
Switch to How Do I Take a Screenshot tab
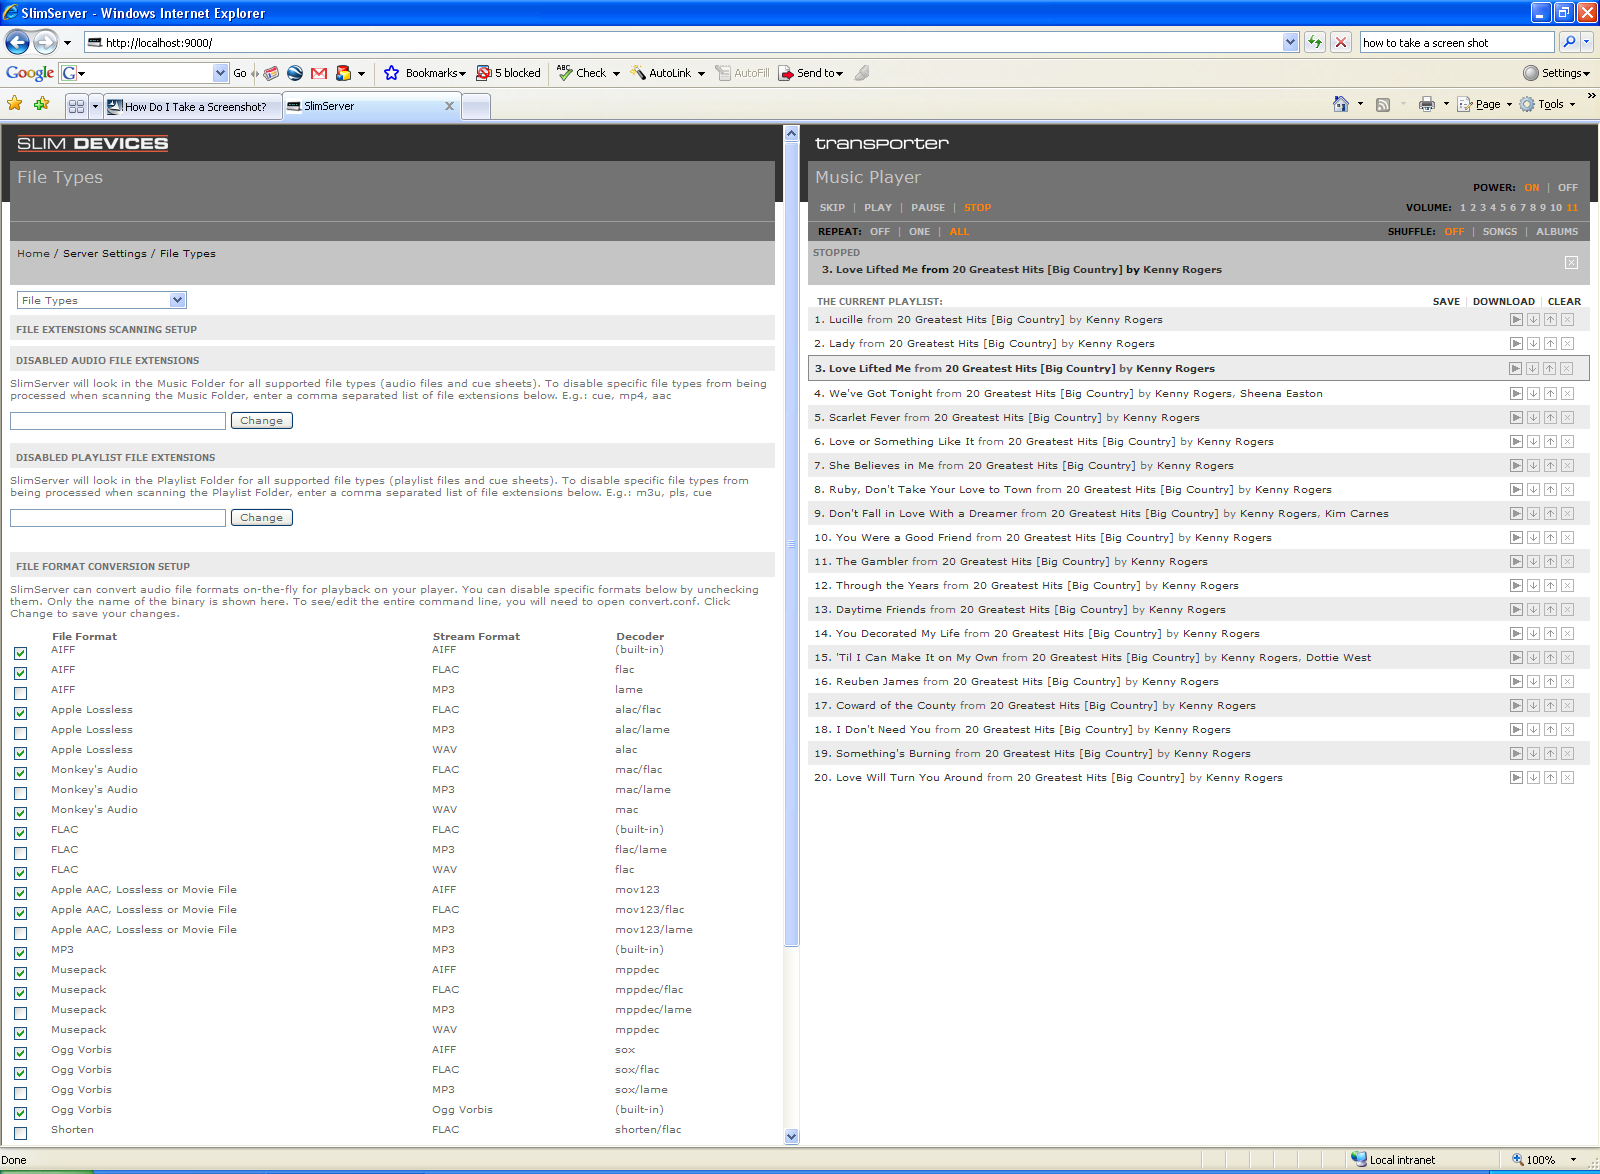pyautogui.click(x=194, y=107)
